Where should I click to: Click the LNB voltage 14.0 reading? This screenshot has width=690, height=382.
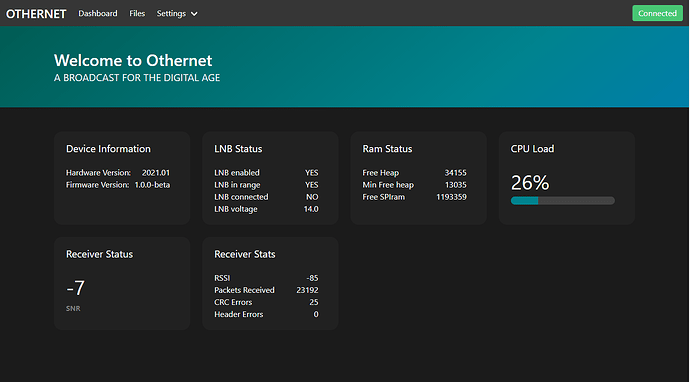click(x=311, y=209)
